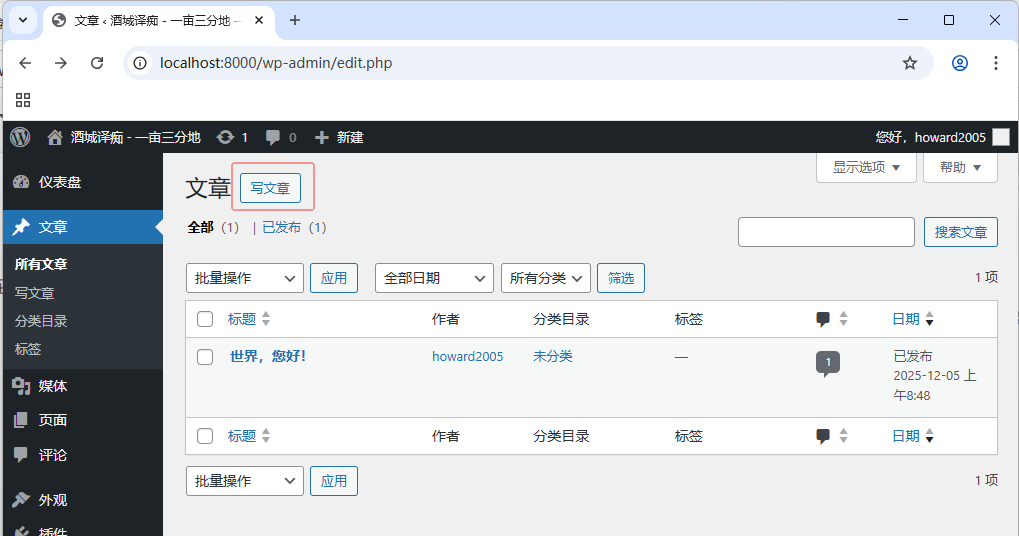Sort by 日期 in table header
Viewport: 1019px width, 536px height.
(x=906, y=319)
